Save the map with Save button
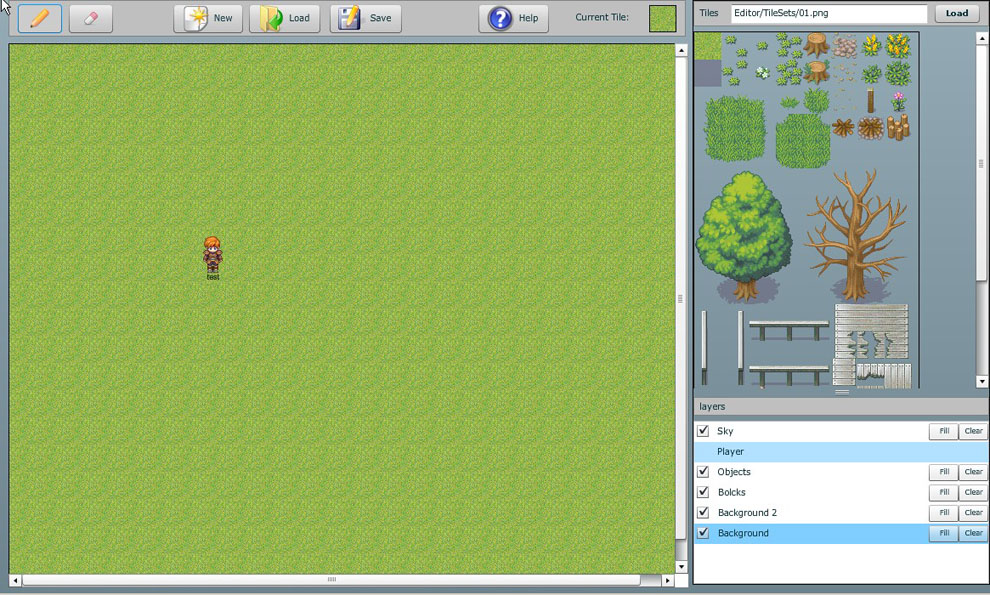The image size is (990, 595). coord(365,18)
